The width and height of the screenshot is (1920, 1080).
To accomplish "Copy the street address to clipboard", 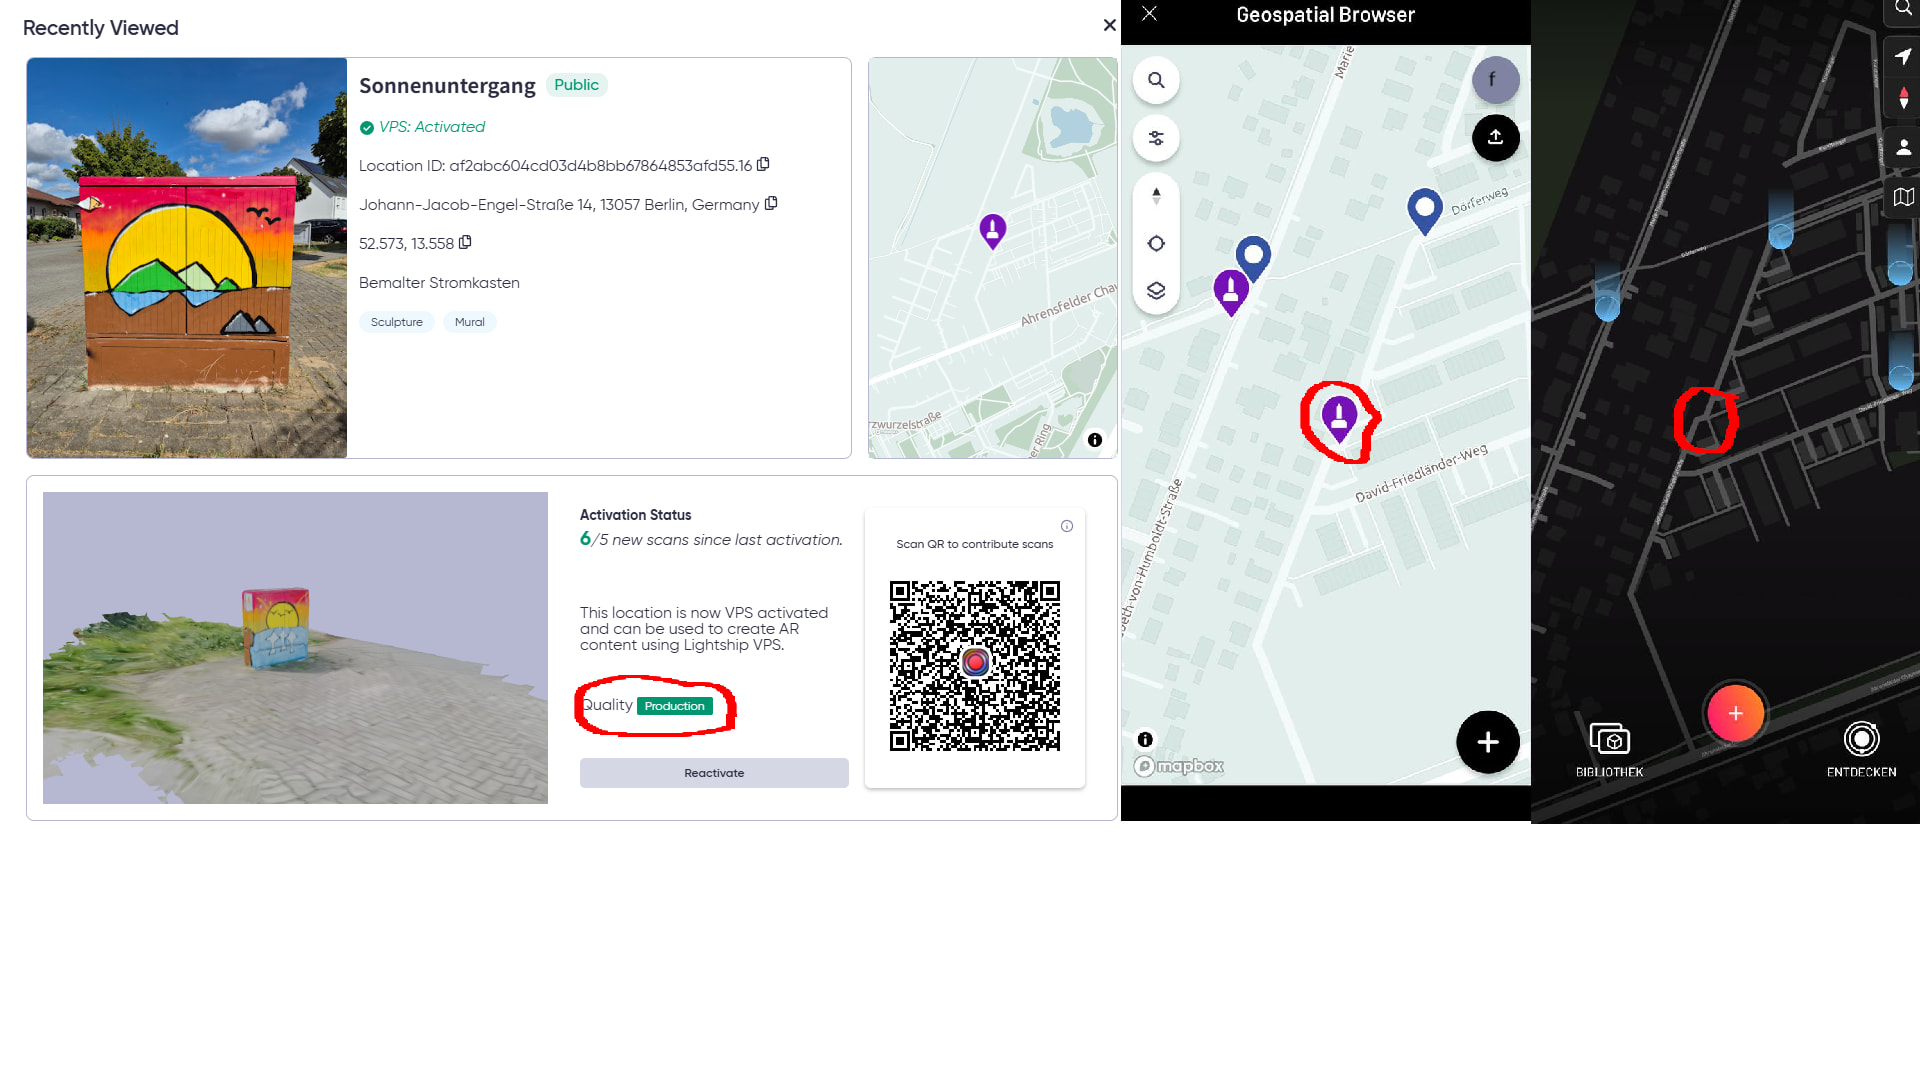I will pos(771,204).
